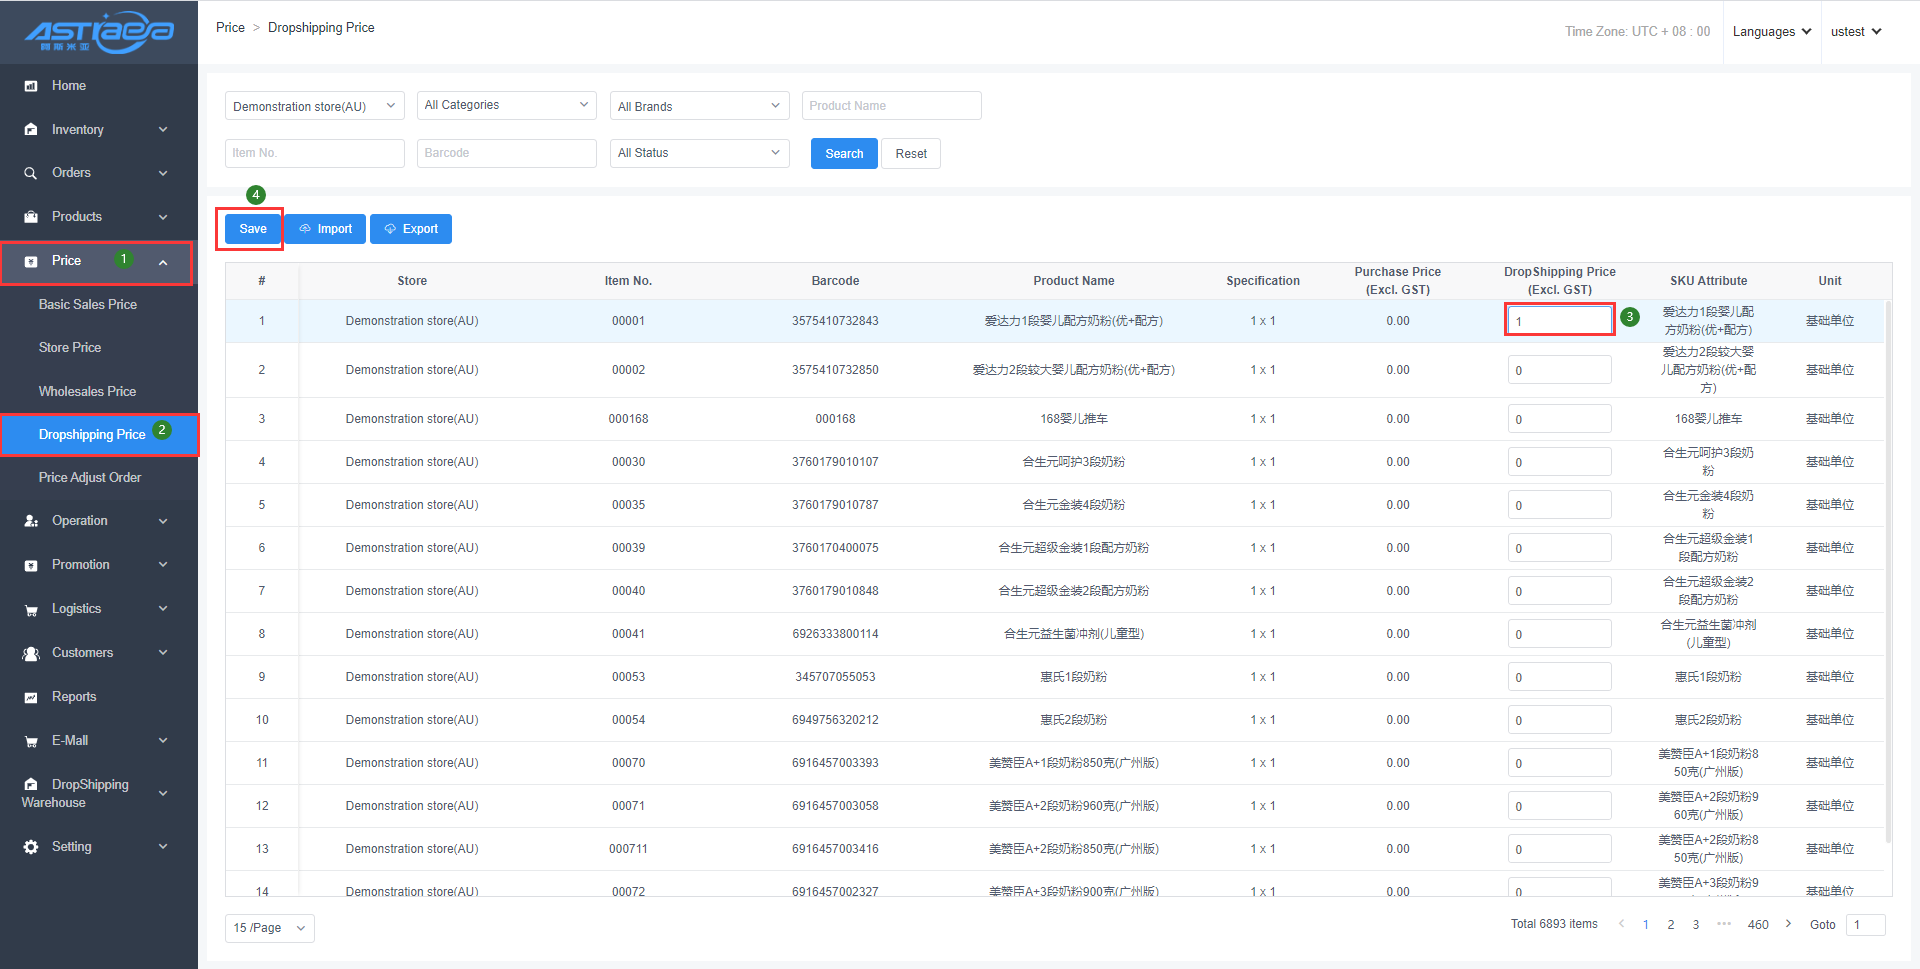Screen dimensions: 1920x969
Task: Open the Demonstration store(AU) dropdown
Action: (314, 106)
